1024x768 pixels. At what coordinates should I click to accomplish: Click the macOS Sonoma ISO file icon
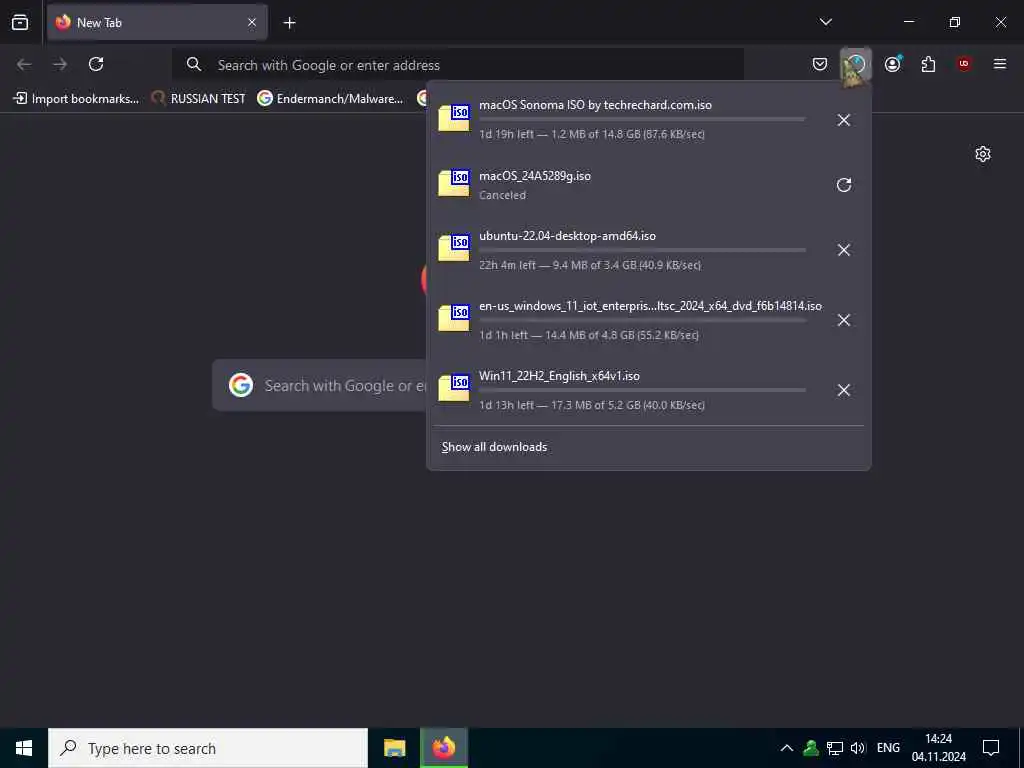coord(454,118)
